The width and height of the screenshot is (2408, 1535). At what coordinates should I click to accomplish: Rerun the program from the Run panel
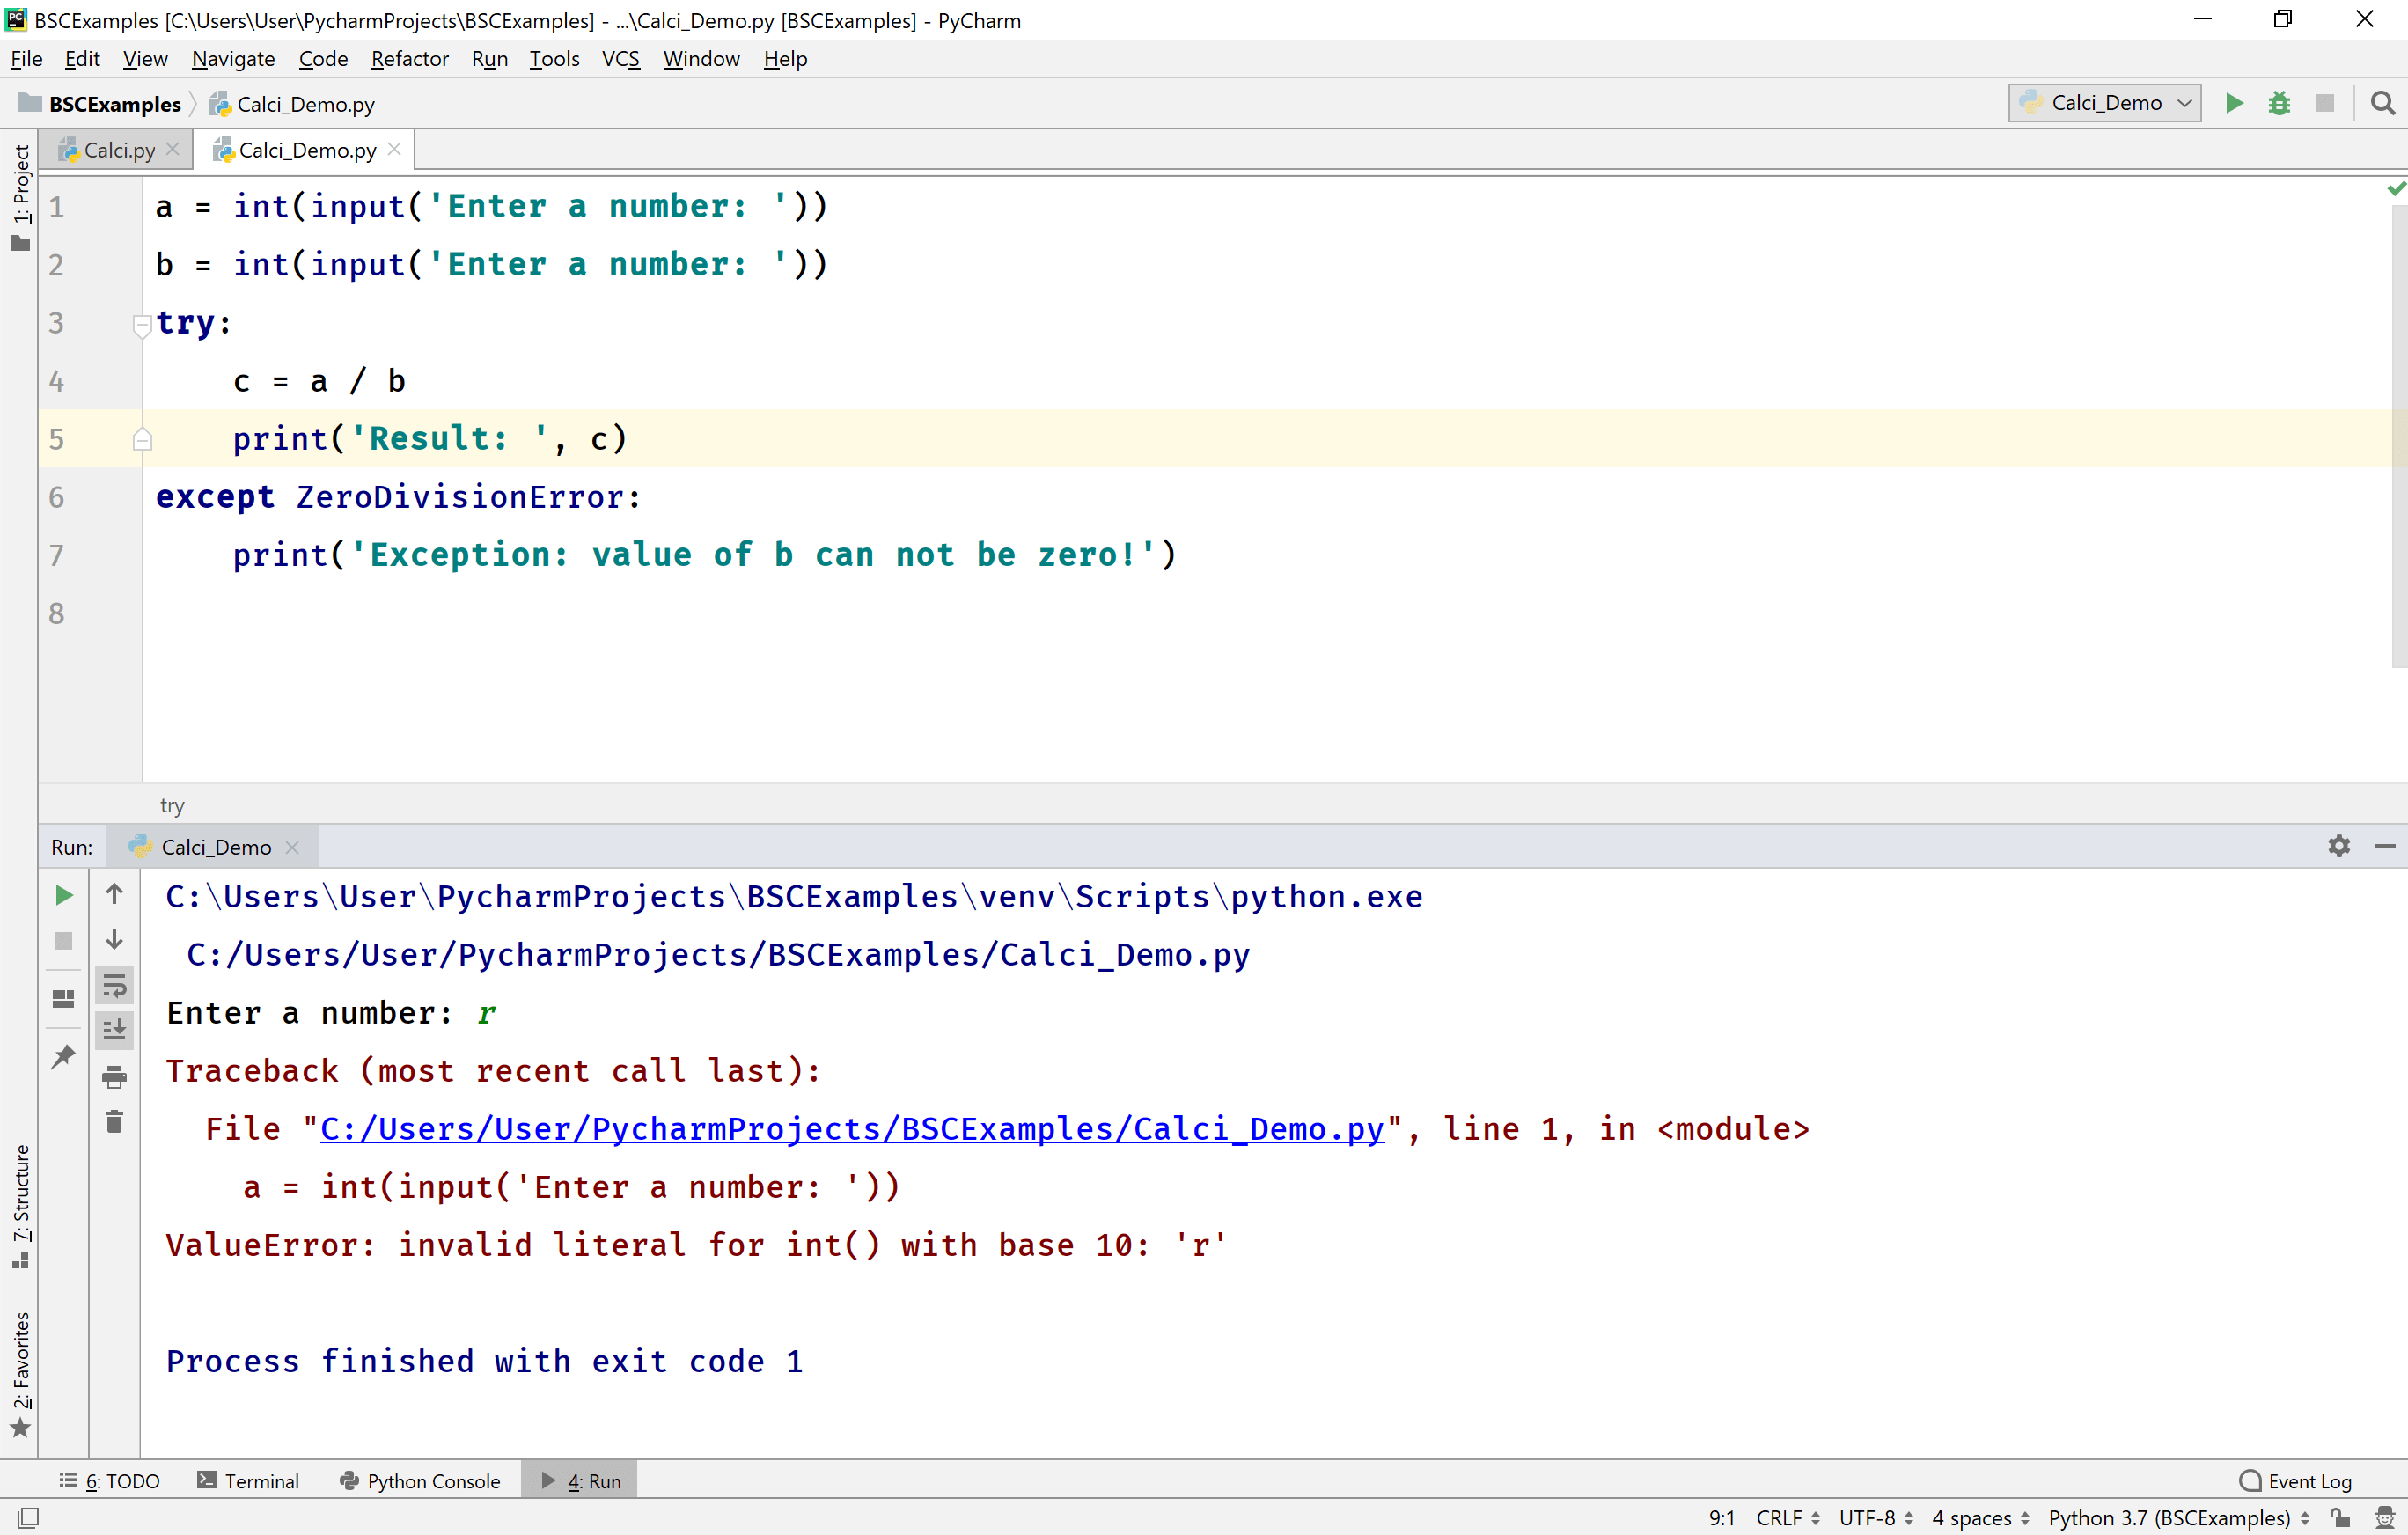[x=63, y=895]
